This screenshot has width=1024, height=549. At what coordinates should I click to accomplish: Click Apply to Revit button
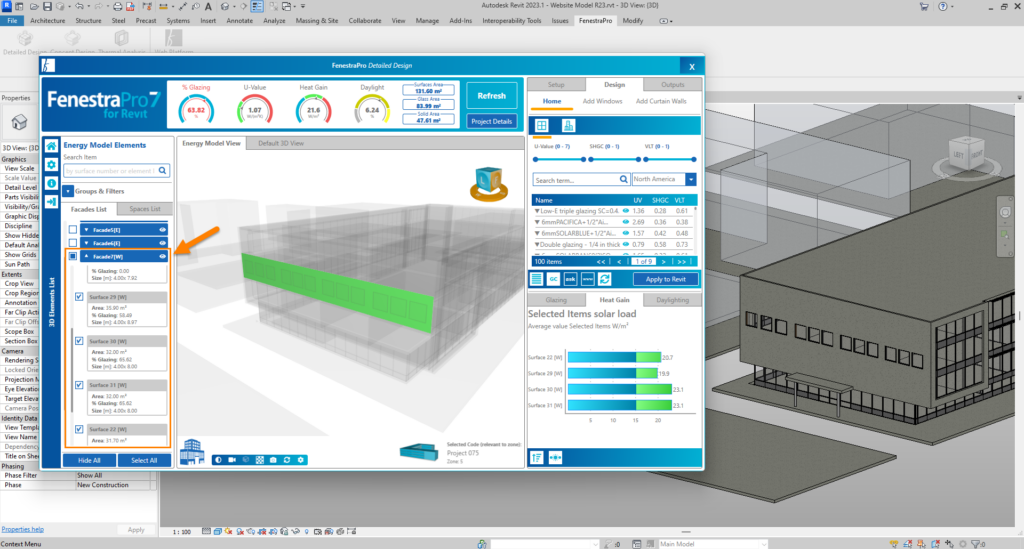tap(665, 279)
